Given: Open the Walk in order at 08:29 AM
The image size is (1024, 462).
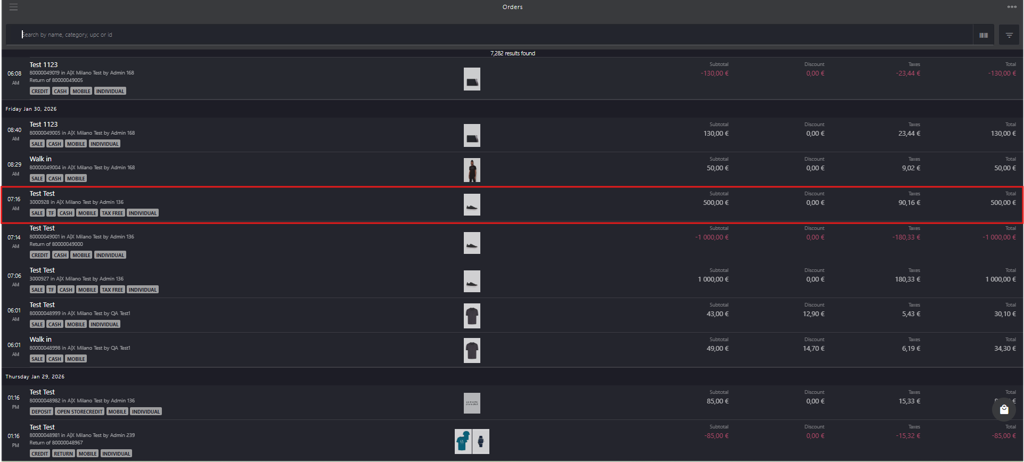Looking at the screenshot, I should pyautogui.click(x=512, y=169).
